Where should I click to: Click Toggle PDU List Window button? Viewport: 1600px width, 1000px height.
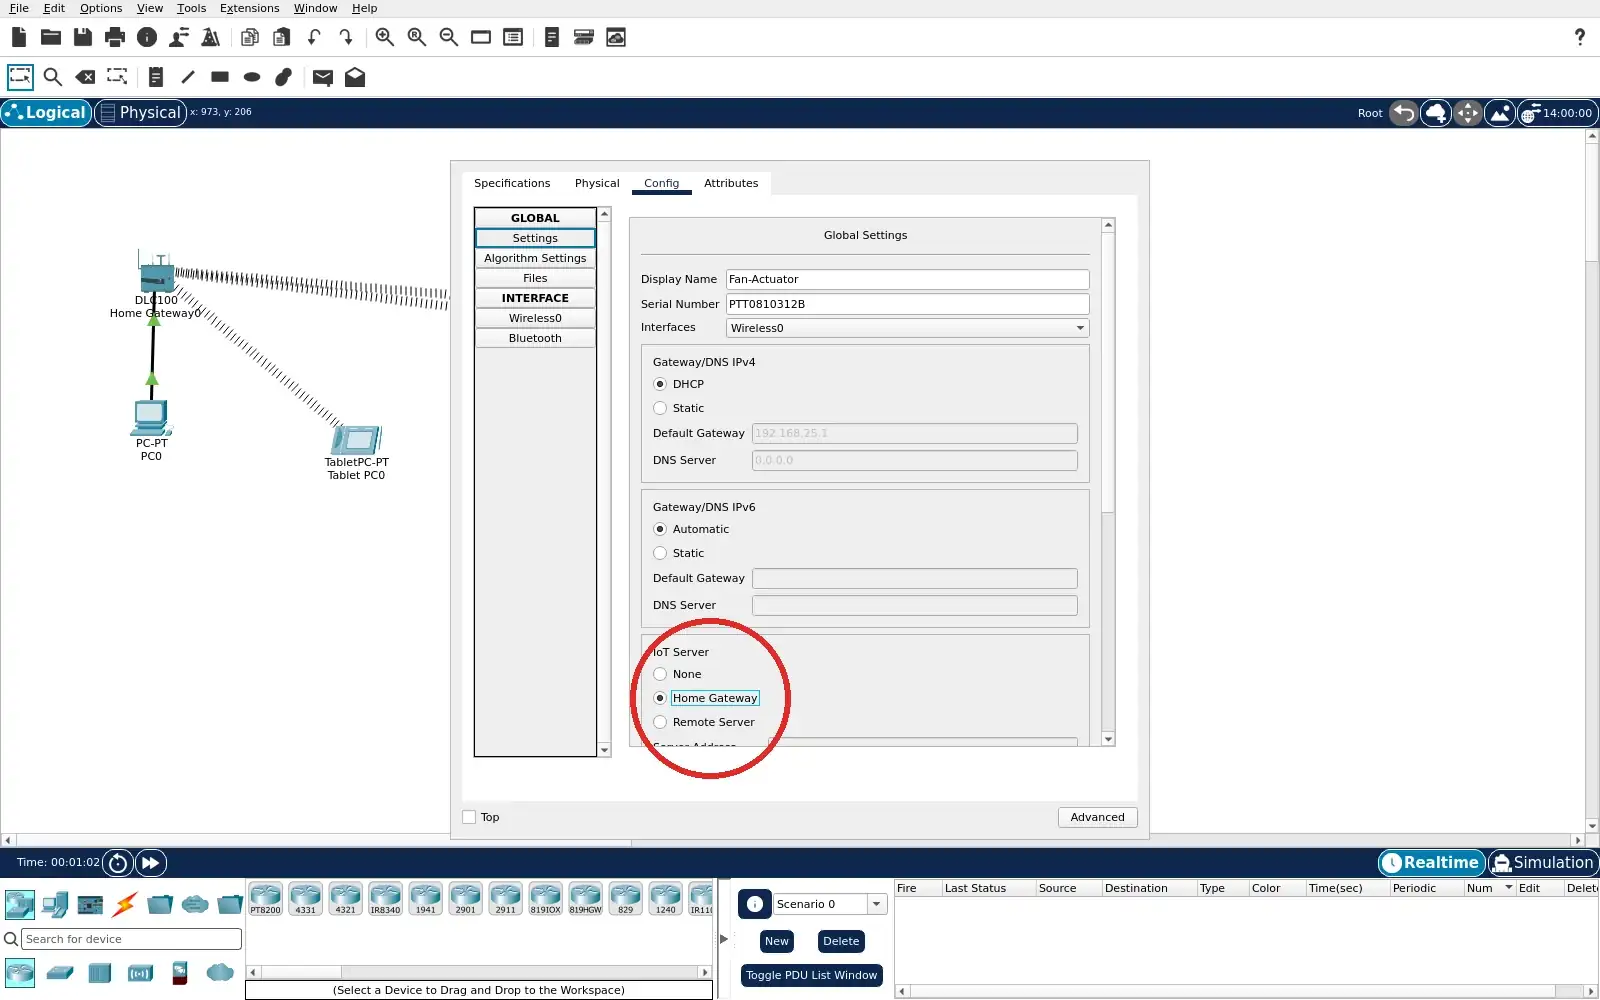pos(811,975)
